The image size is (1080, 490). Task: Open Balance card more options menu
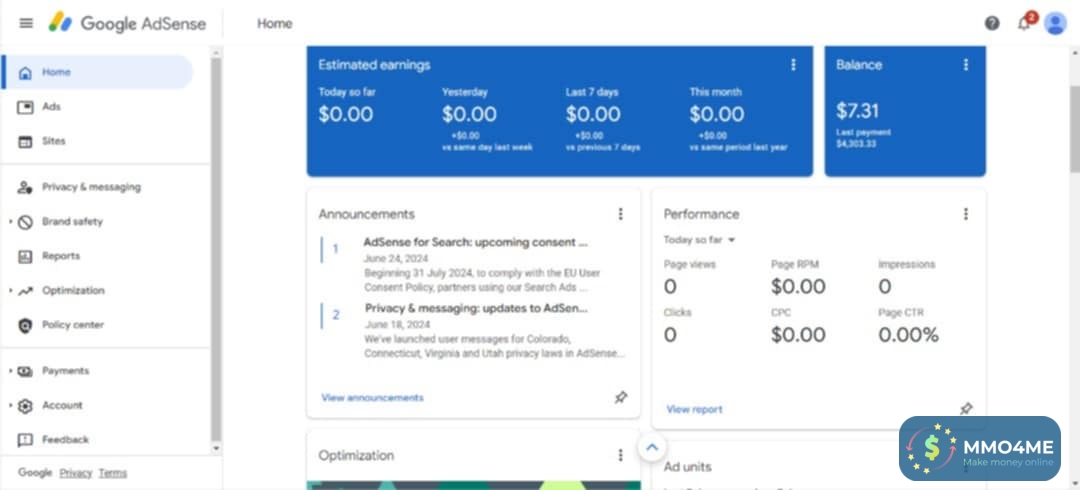click(x=966, y=65)
